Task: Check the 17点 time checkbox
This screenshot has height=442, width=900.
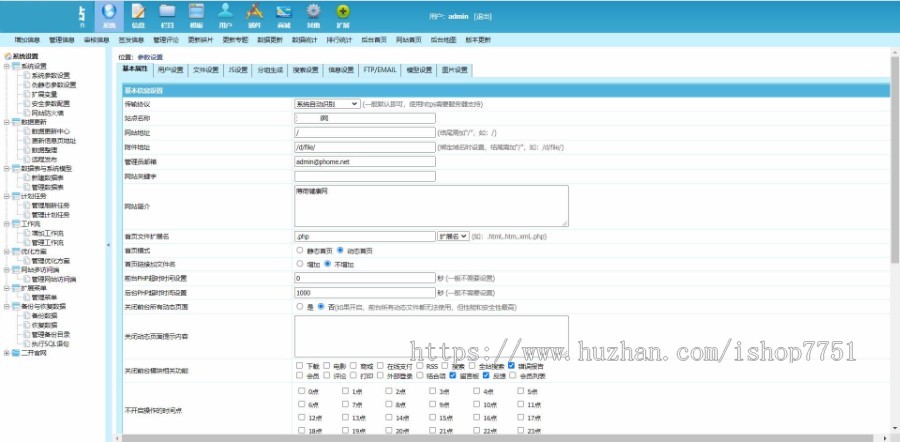Action: (x=521, y=417)
